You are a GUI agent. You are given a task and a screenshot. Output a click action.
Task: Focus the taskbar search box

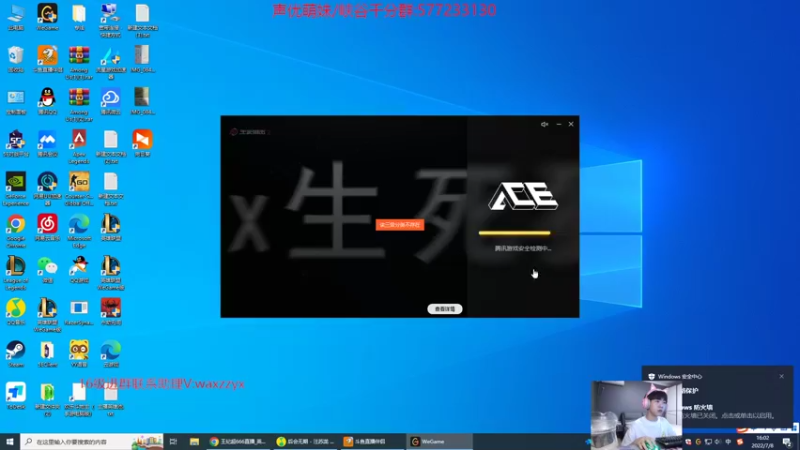pos(92,441)
